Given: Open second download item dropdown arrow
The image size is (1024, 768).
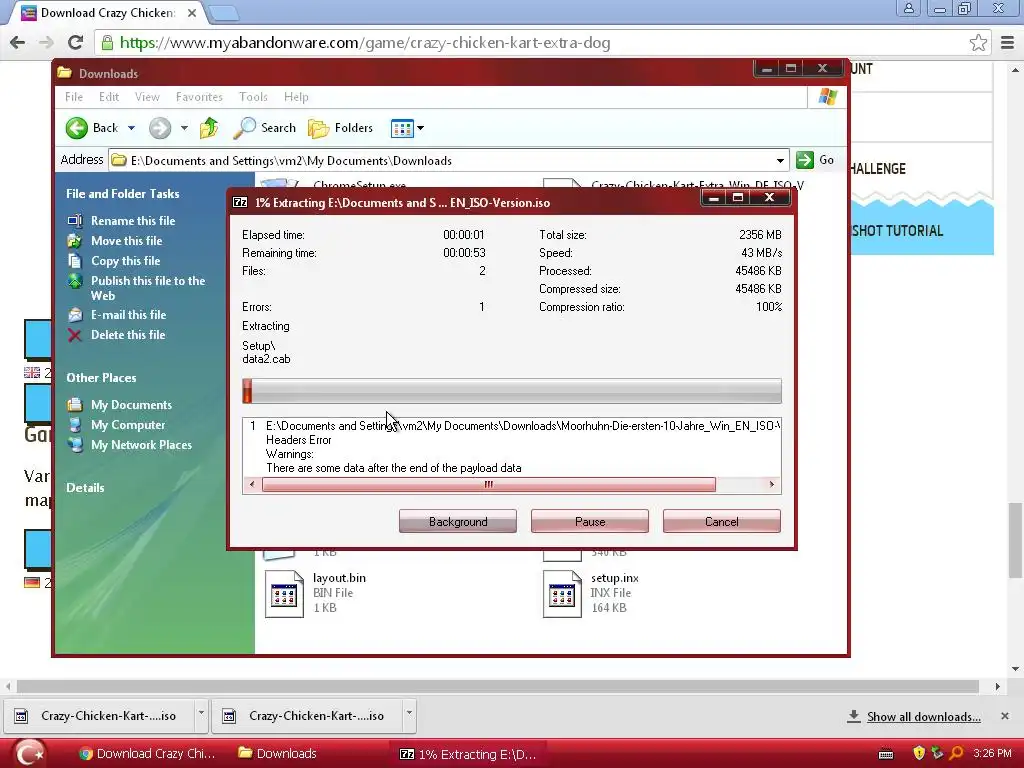Looking at the screenshot, I should coord(409,715).
